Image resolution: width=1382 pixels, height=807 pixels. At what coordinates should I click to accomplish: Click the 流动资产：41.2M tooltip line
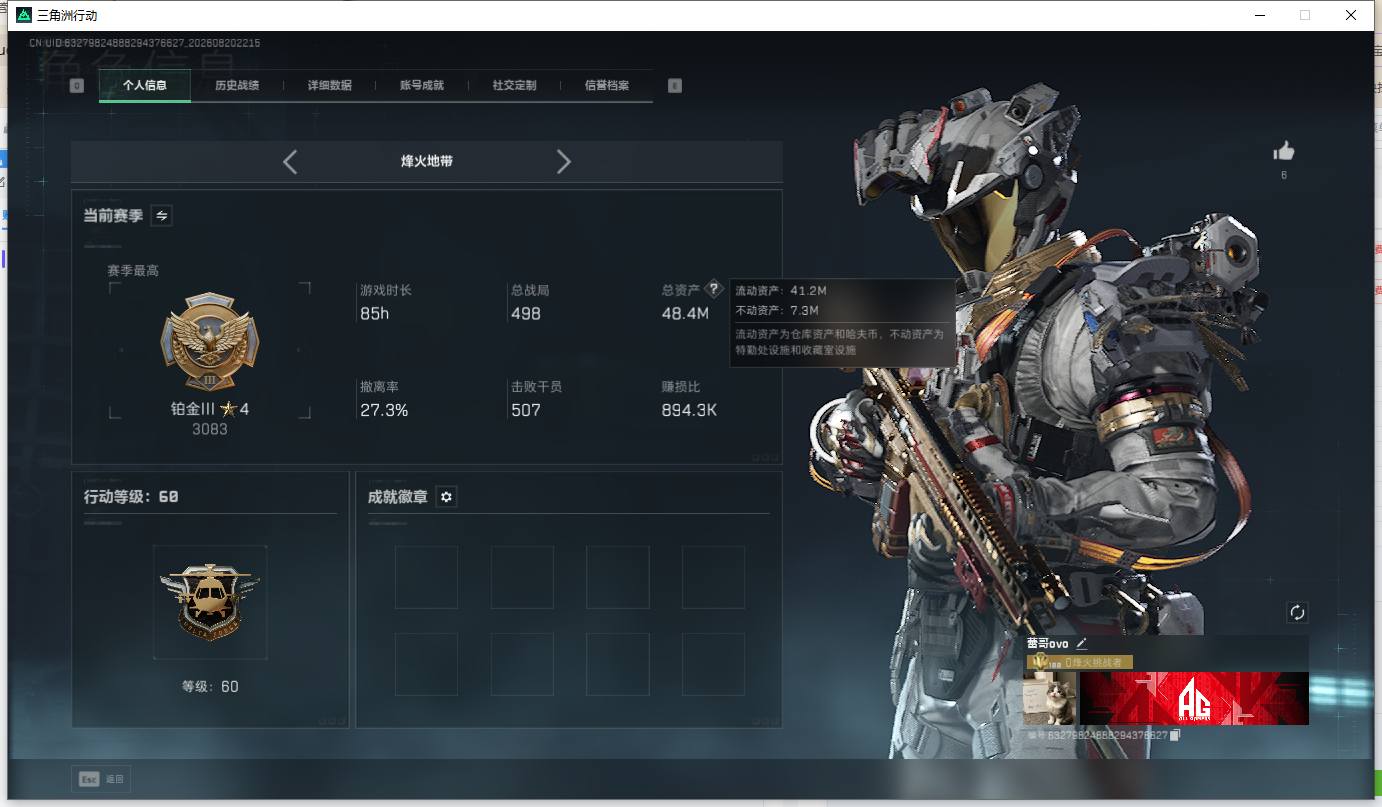click(781, 291)
